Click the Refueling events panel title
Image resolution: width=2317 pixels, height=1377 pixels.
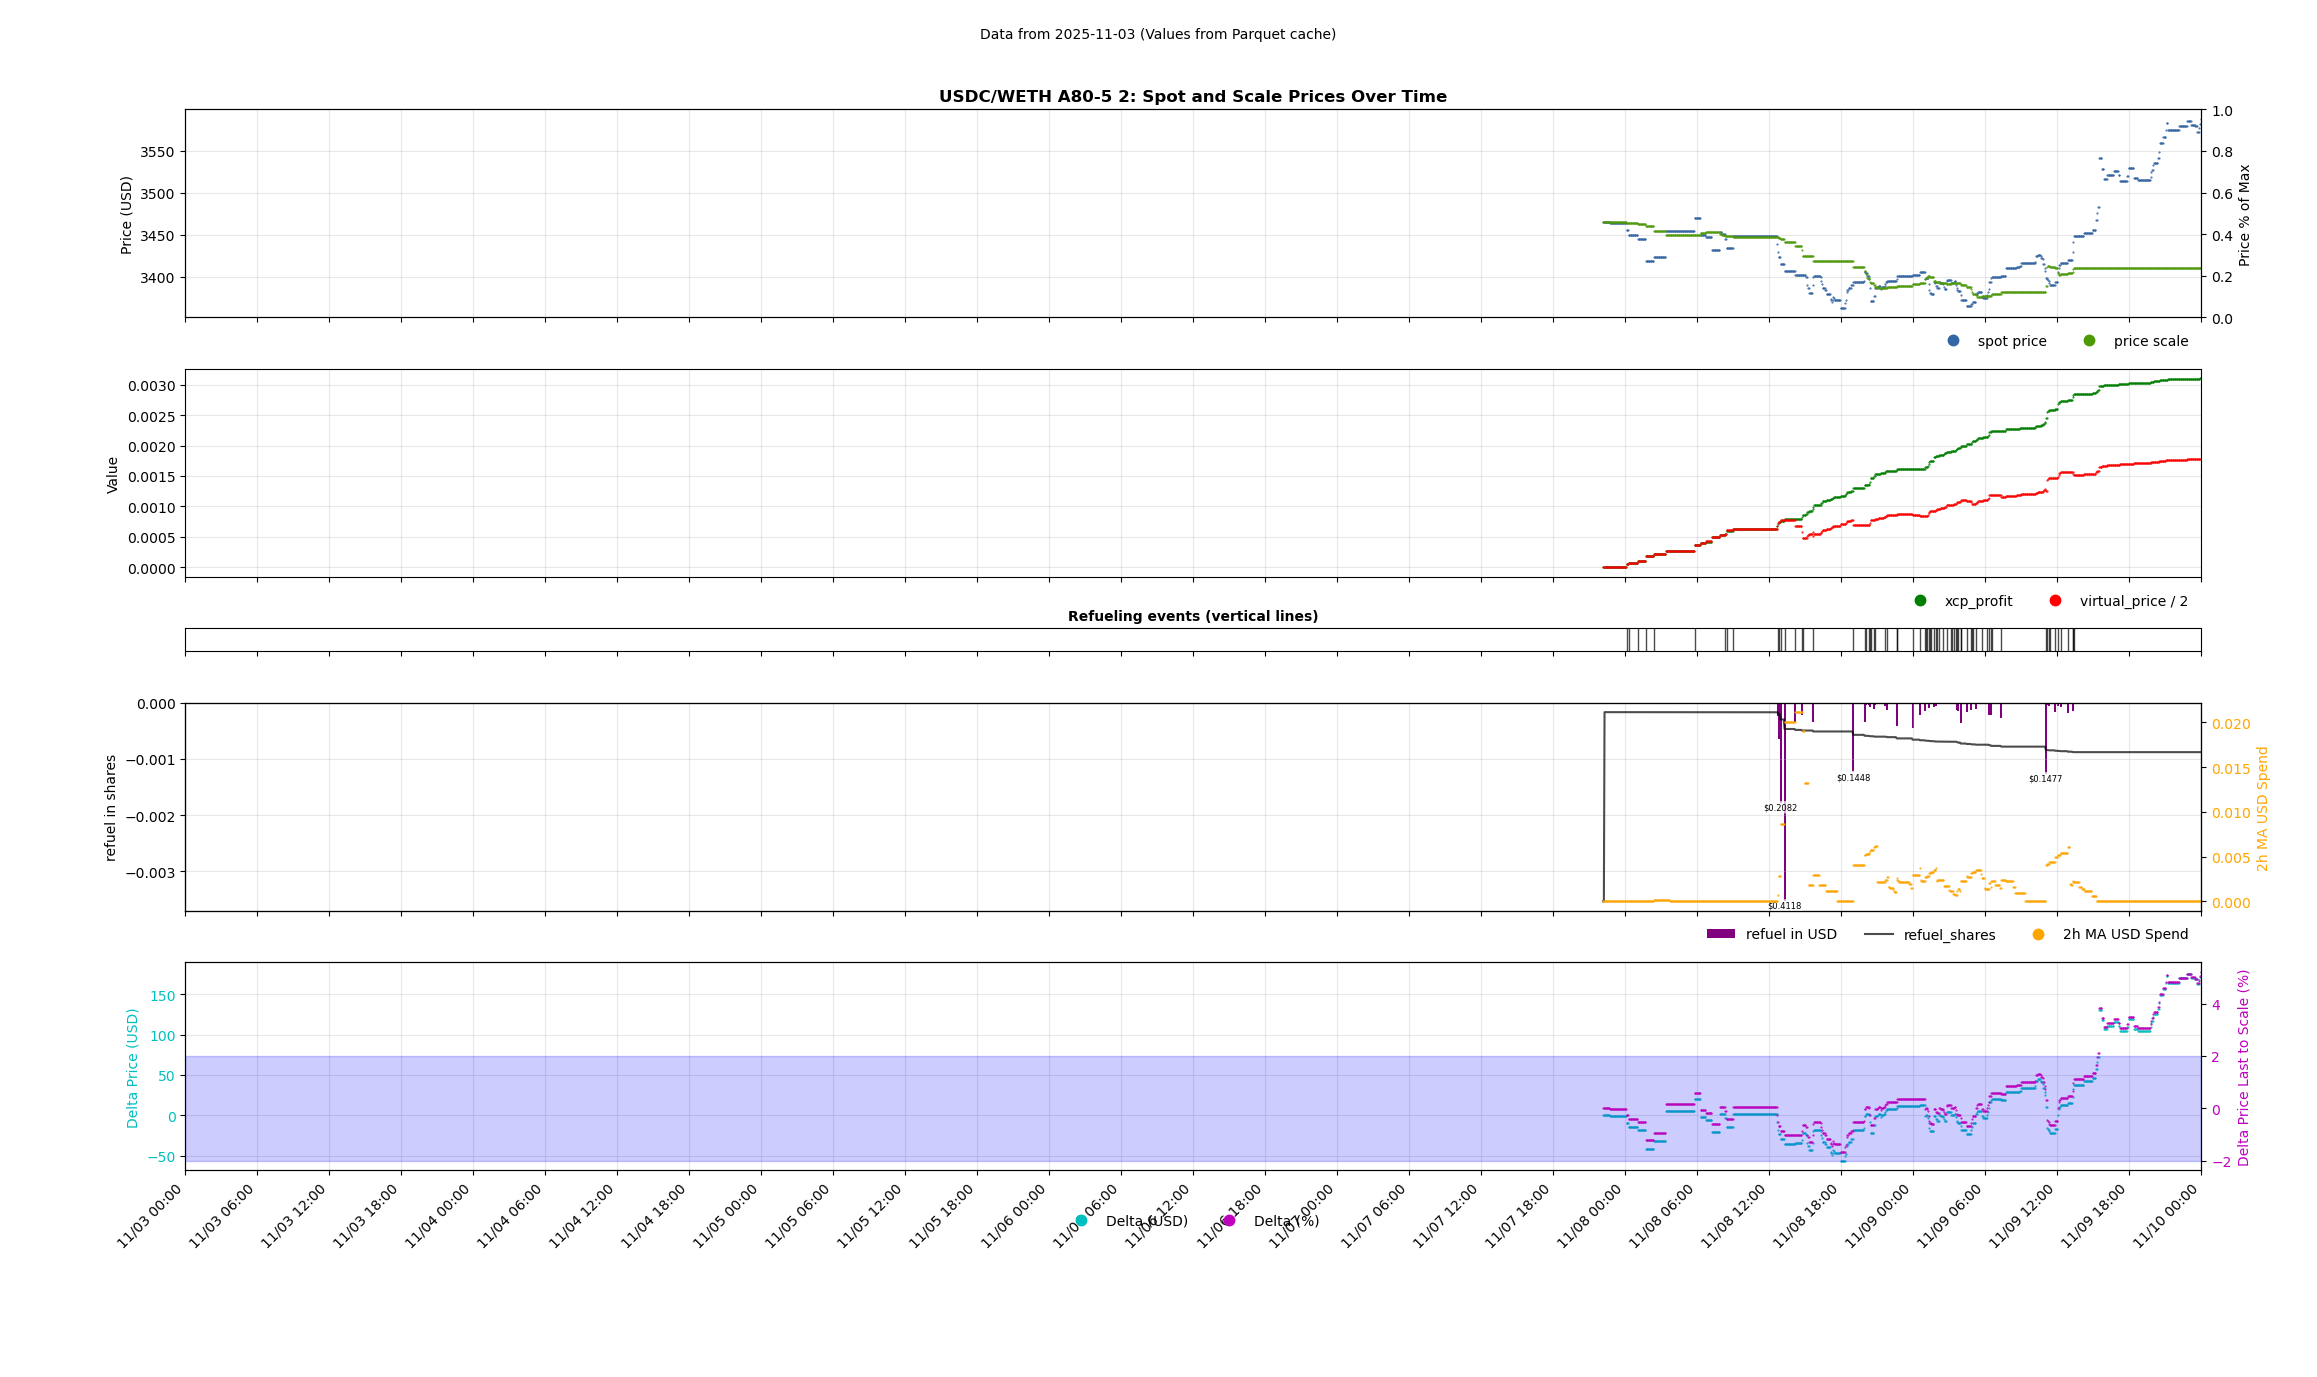1192,616
